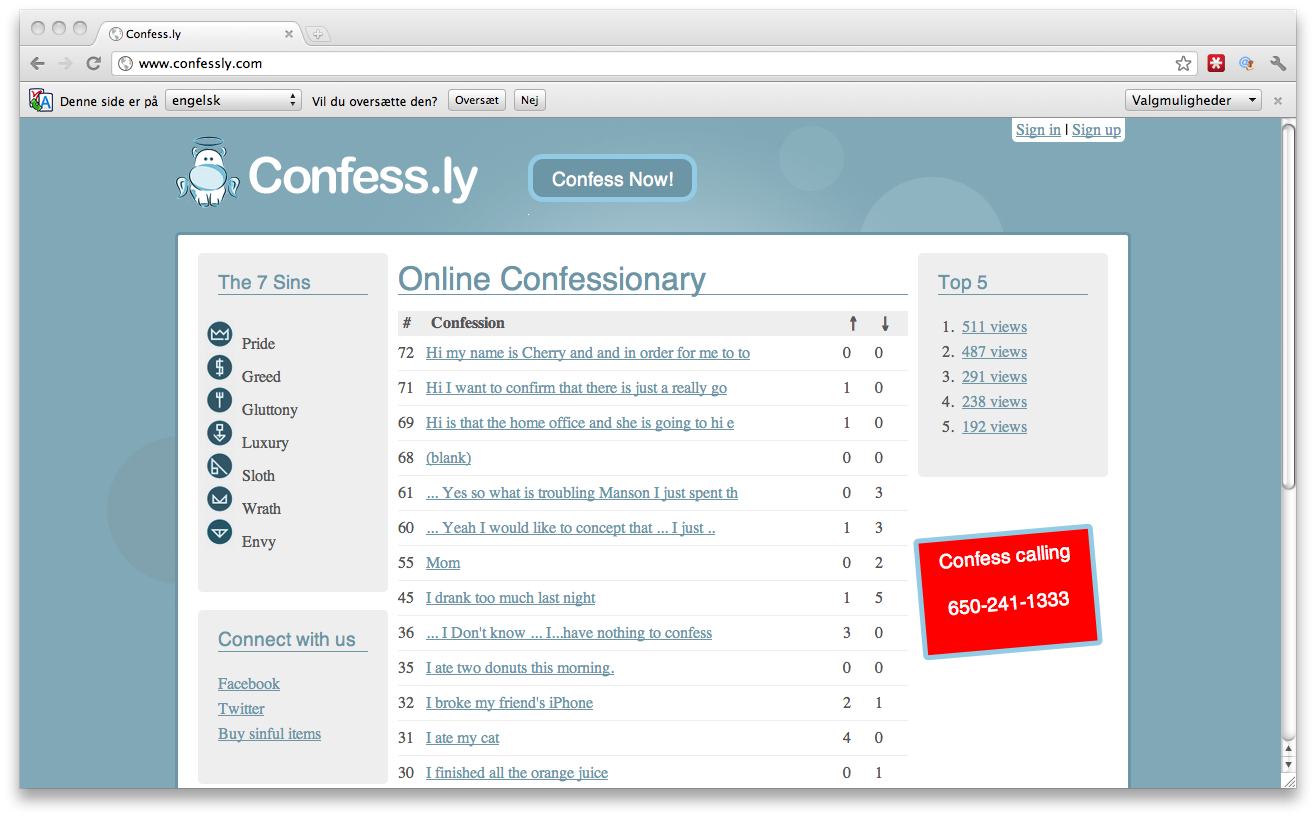Open 'I broke my friend's iPhone'
The height and width of the screenshot is (818, 1316).
(x=509, y=703)
